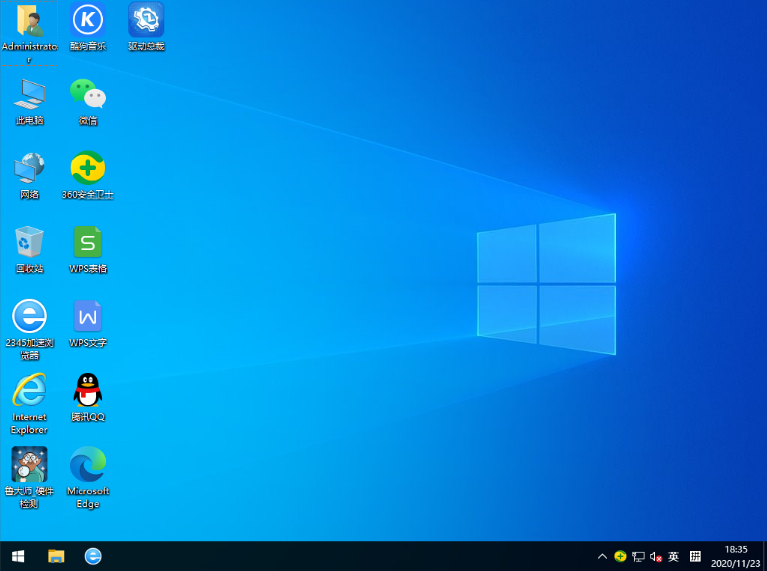Open the Windows Start menu
The height and width of the screenshot is (571, 767).
(18, 556)
